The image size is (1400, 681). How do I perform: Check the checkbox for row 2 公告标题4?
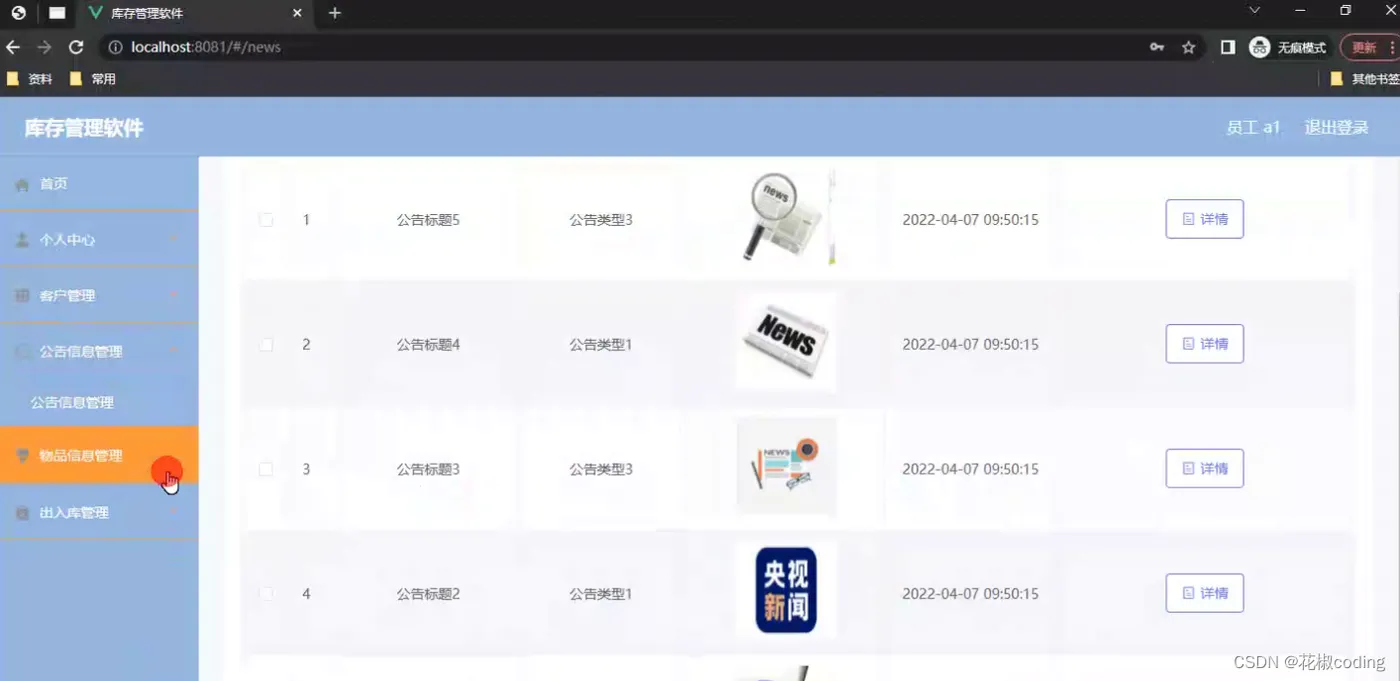(266, 344)
